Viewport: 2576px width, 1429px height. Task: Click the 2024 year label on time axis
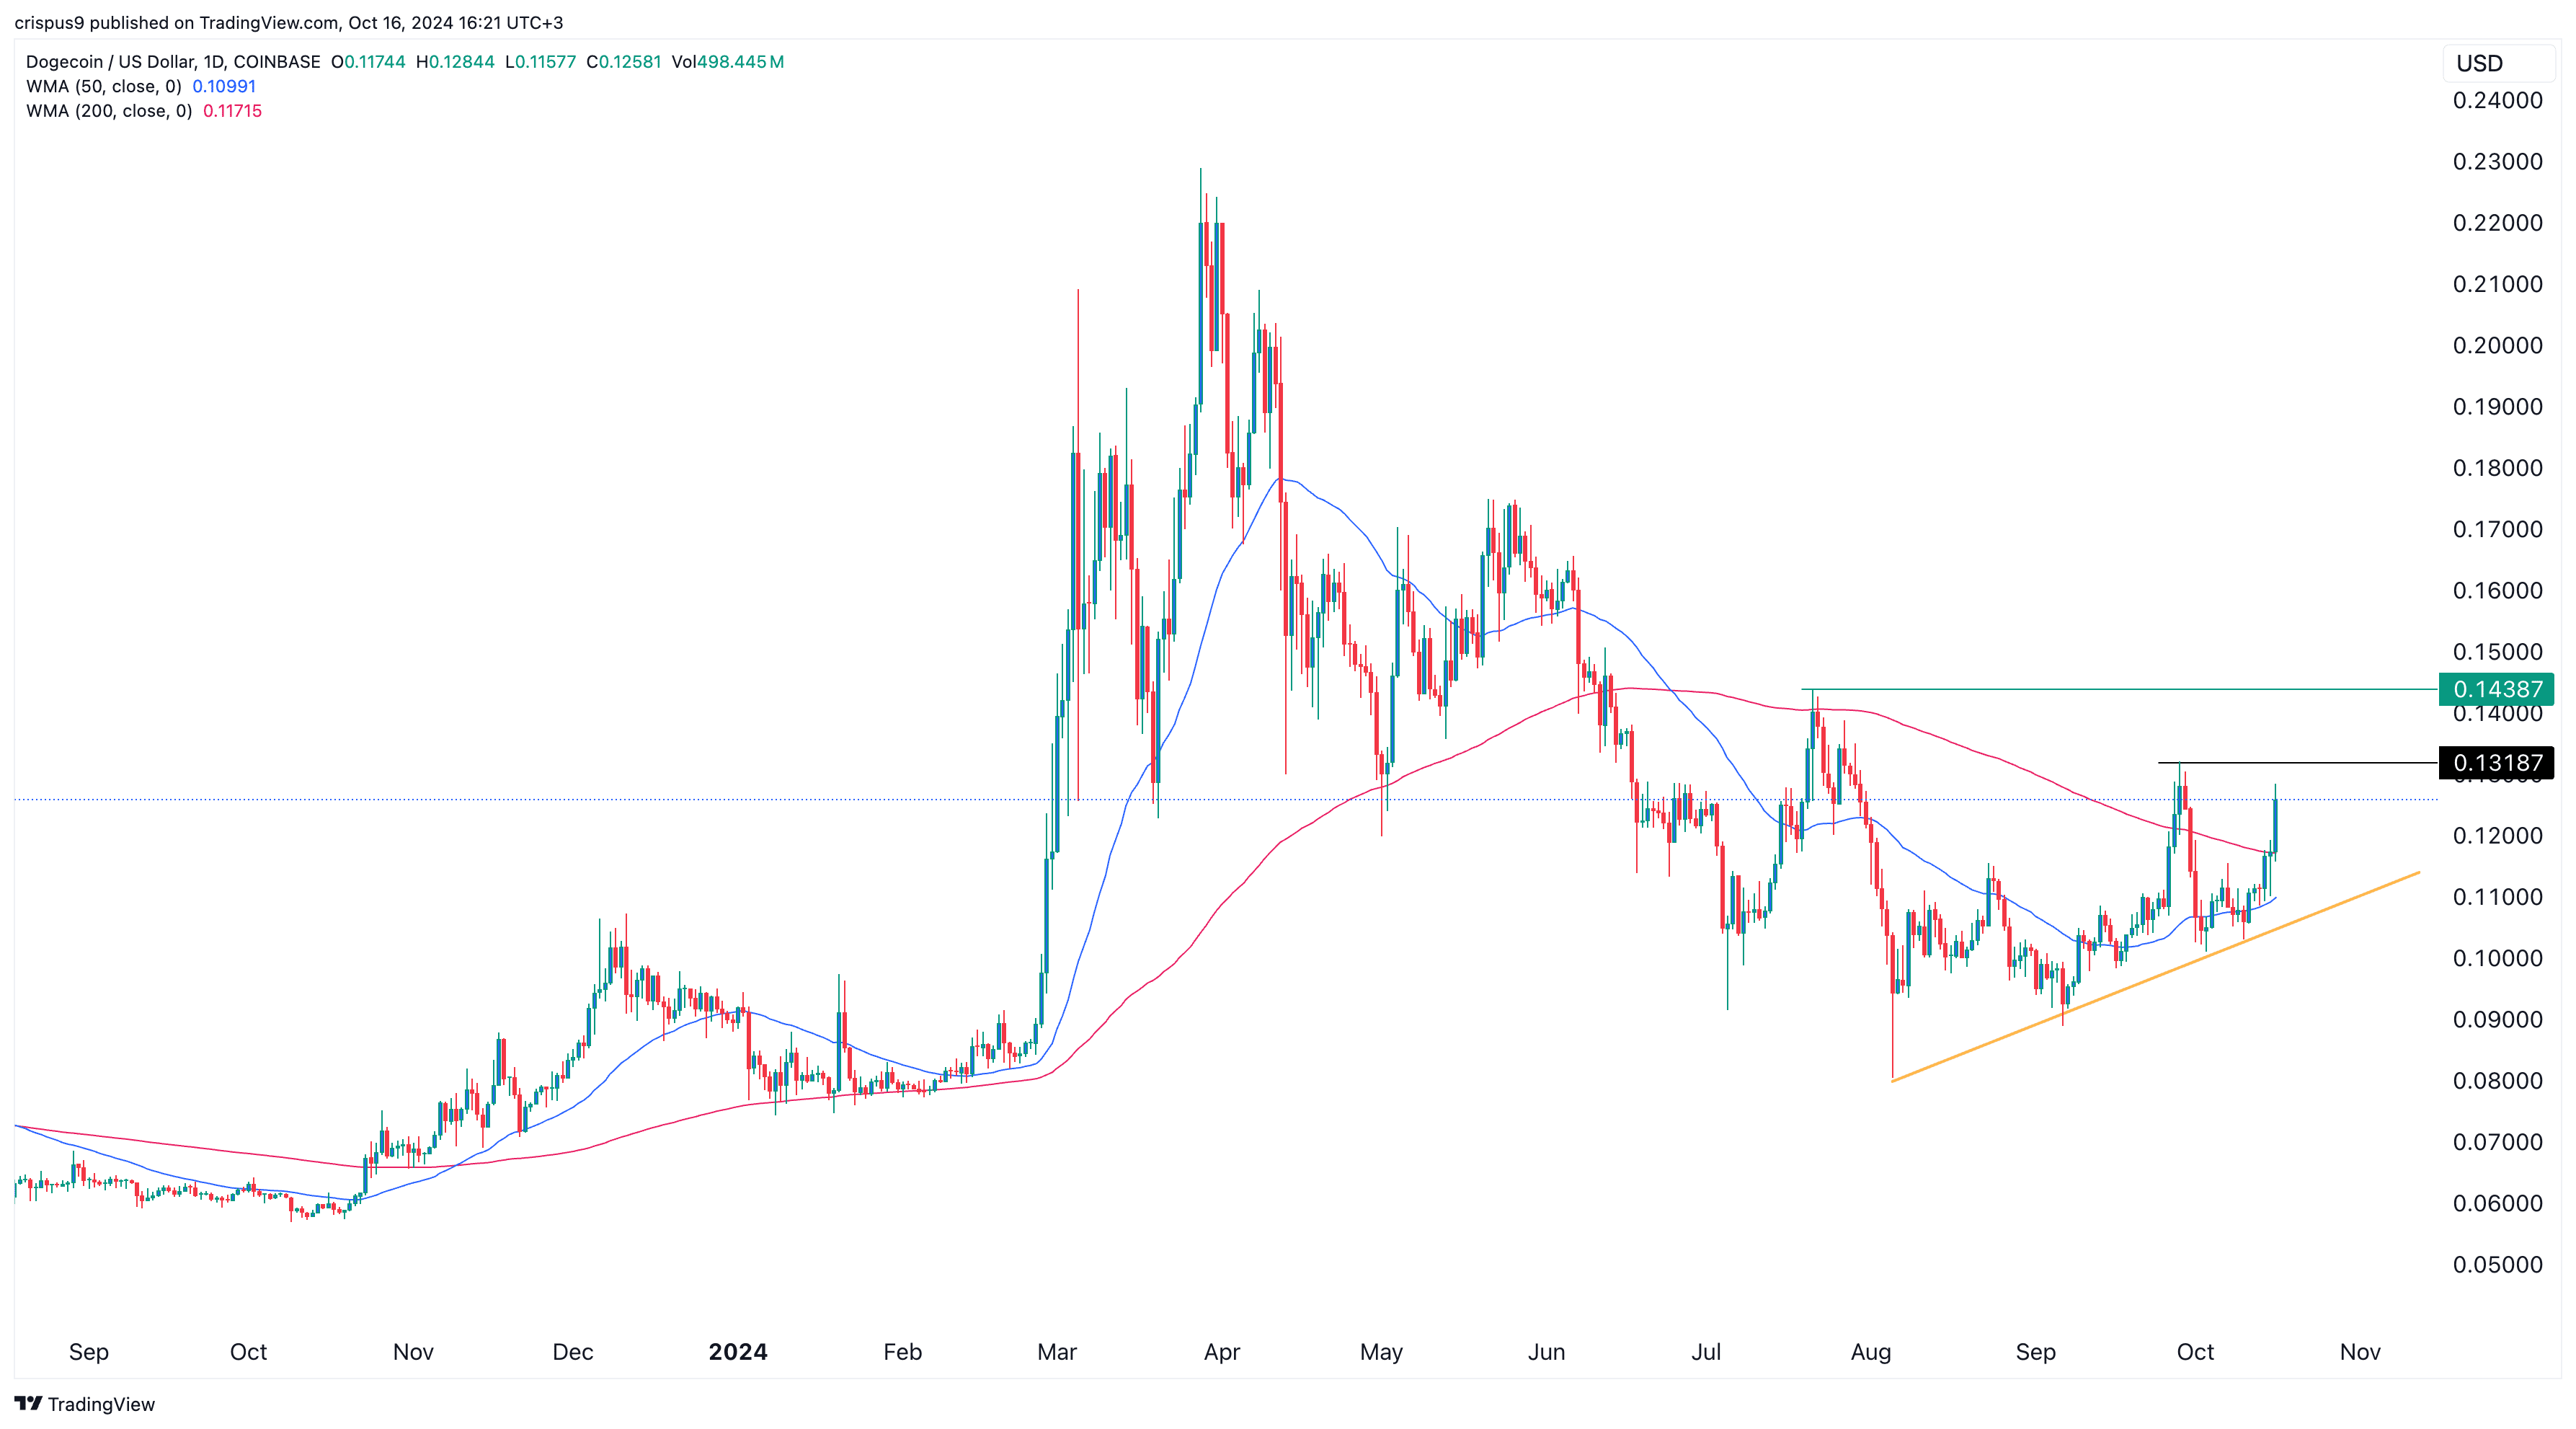[738, 1352]
